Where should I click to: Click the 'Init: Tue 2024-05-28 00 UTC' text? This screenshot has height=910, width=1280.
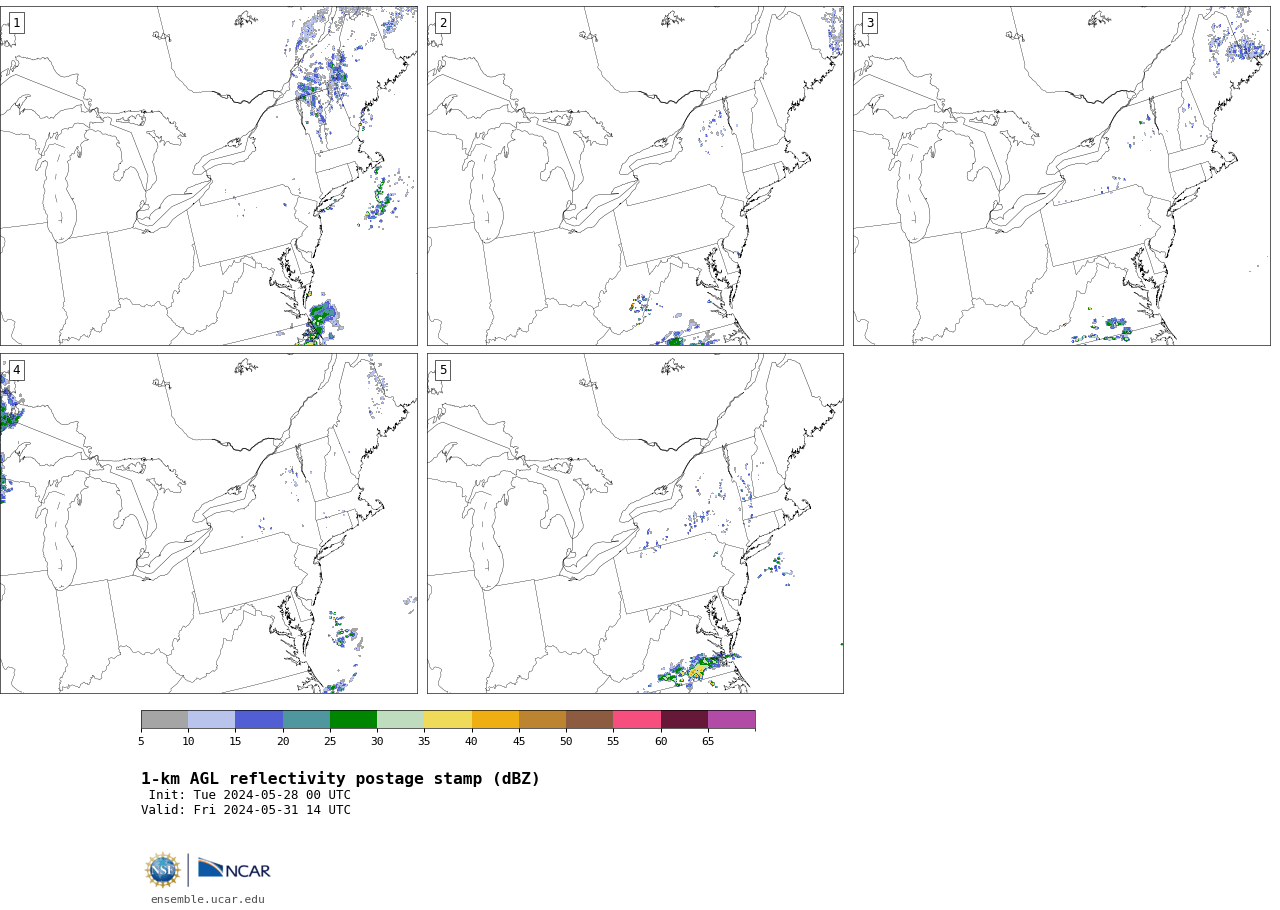250,796
